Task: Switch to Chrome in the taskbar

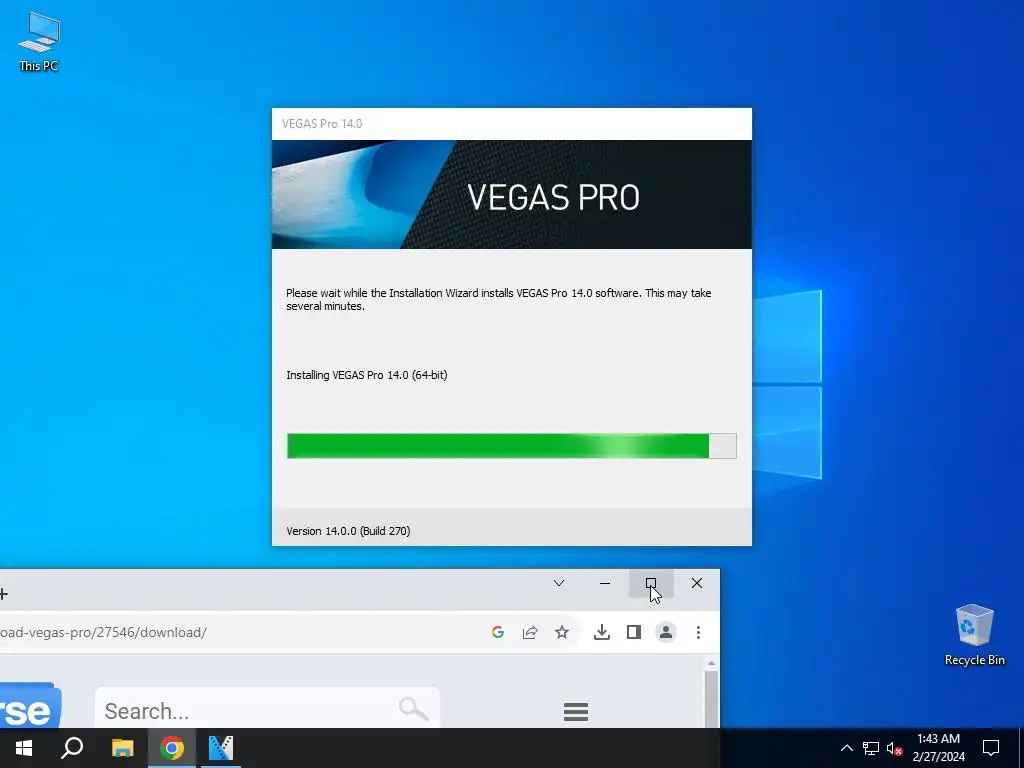Action: coord(172,748)
